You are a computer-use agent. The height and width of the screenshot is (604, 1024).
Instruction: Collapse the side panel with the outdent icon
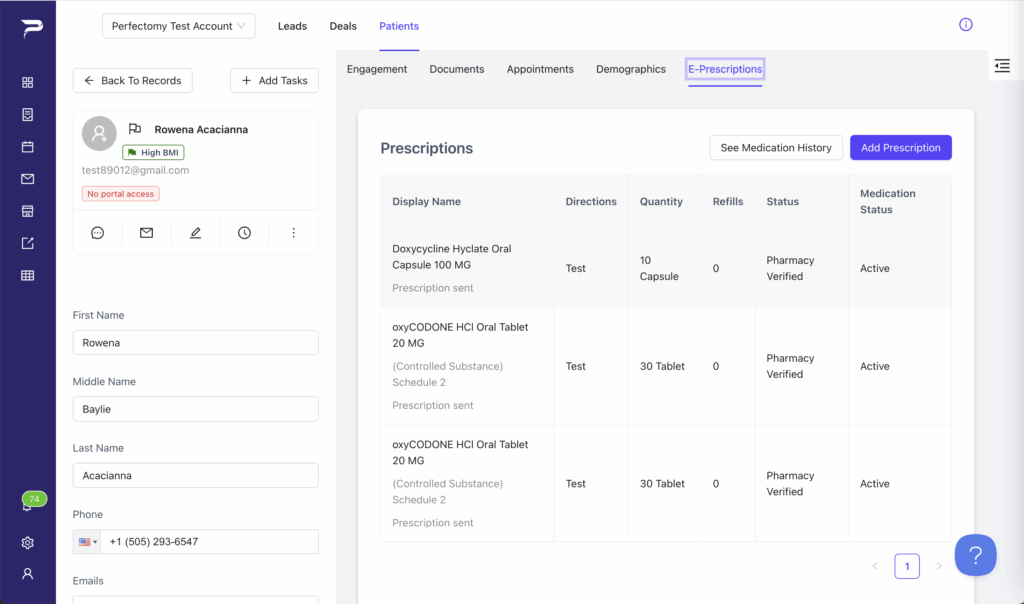[1002, 66]
